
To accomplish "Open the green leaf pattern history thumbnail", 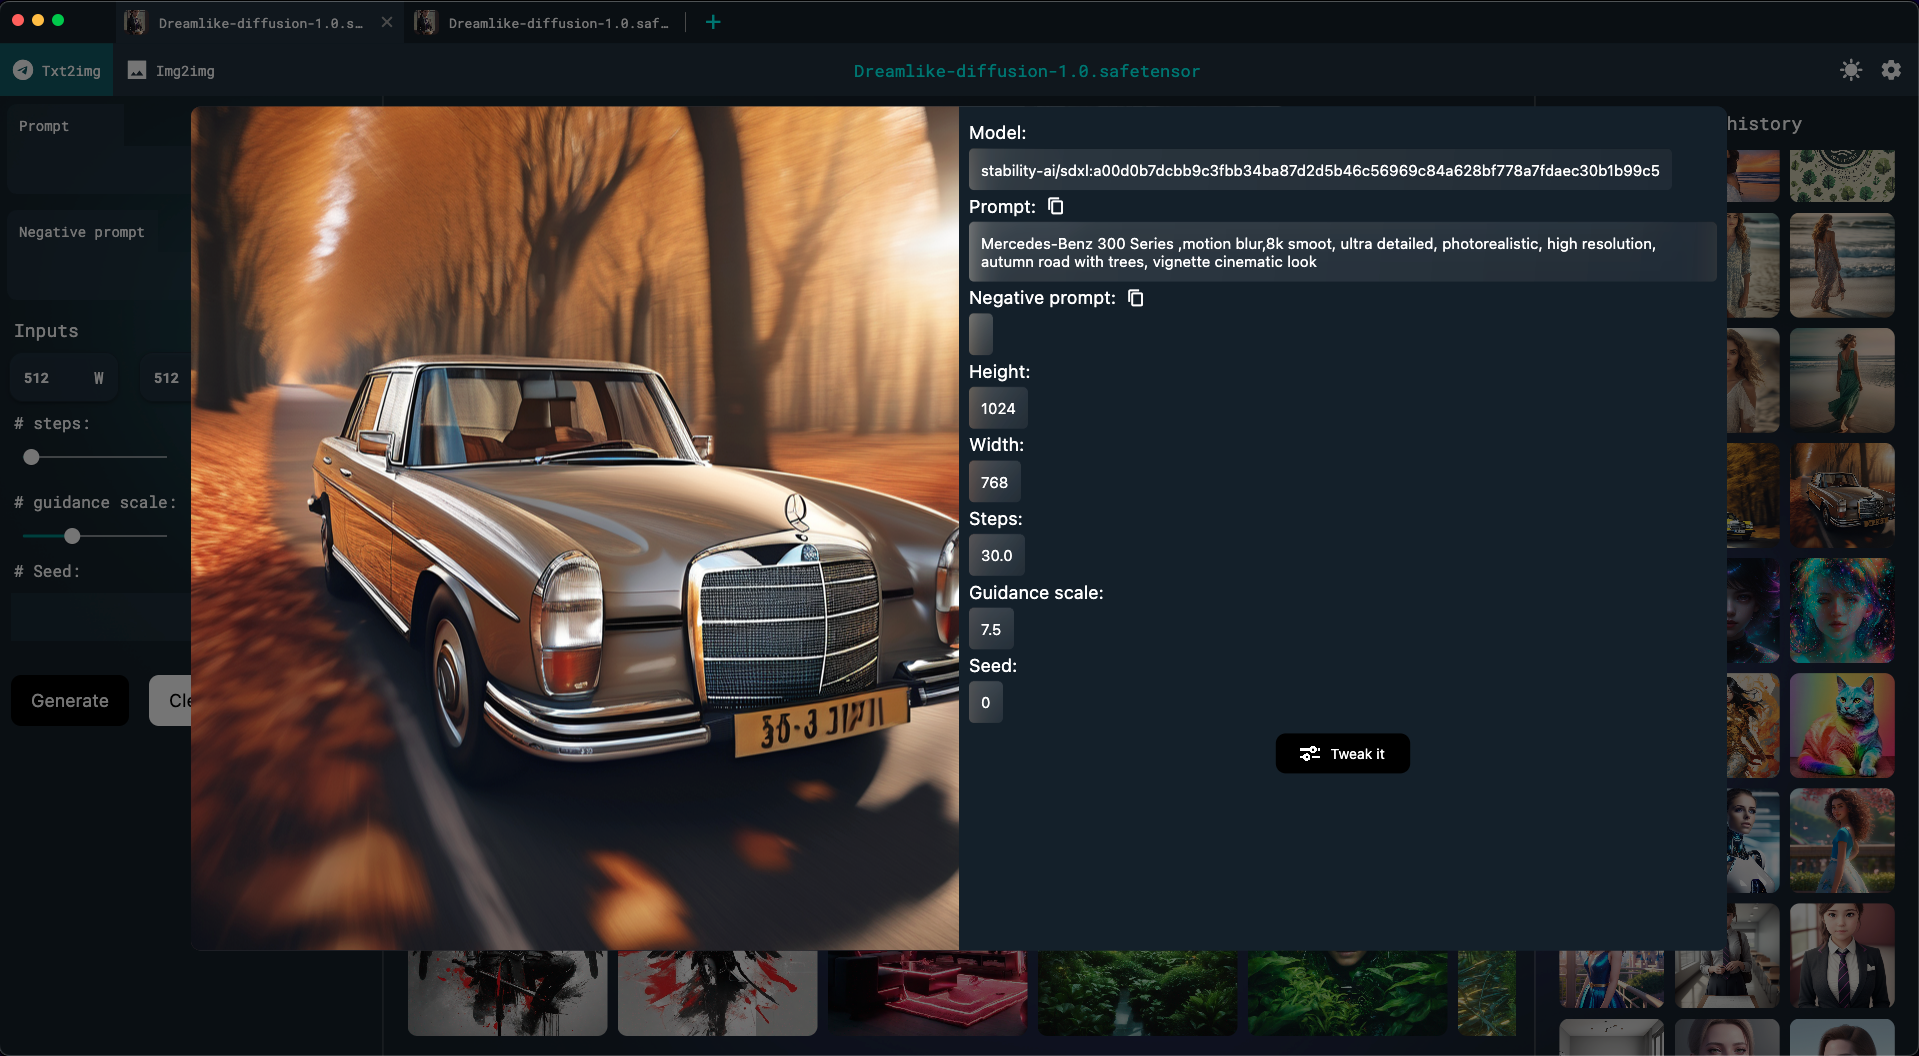I will (x=1842, y=176).
